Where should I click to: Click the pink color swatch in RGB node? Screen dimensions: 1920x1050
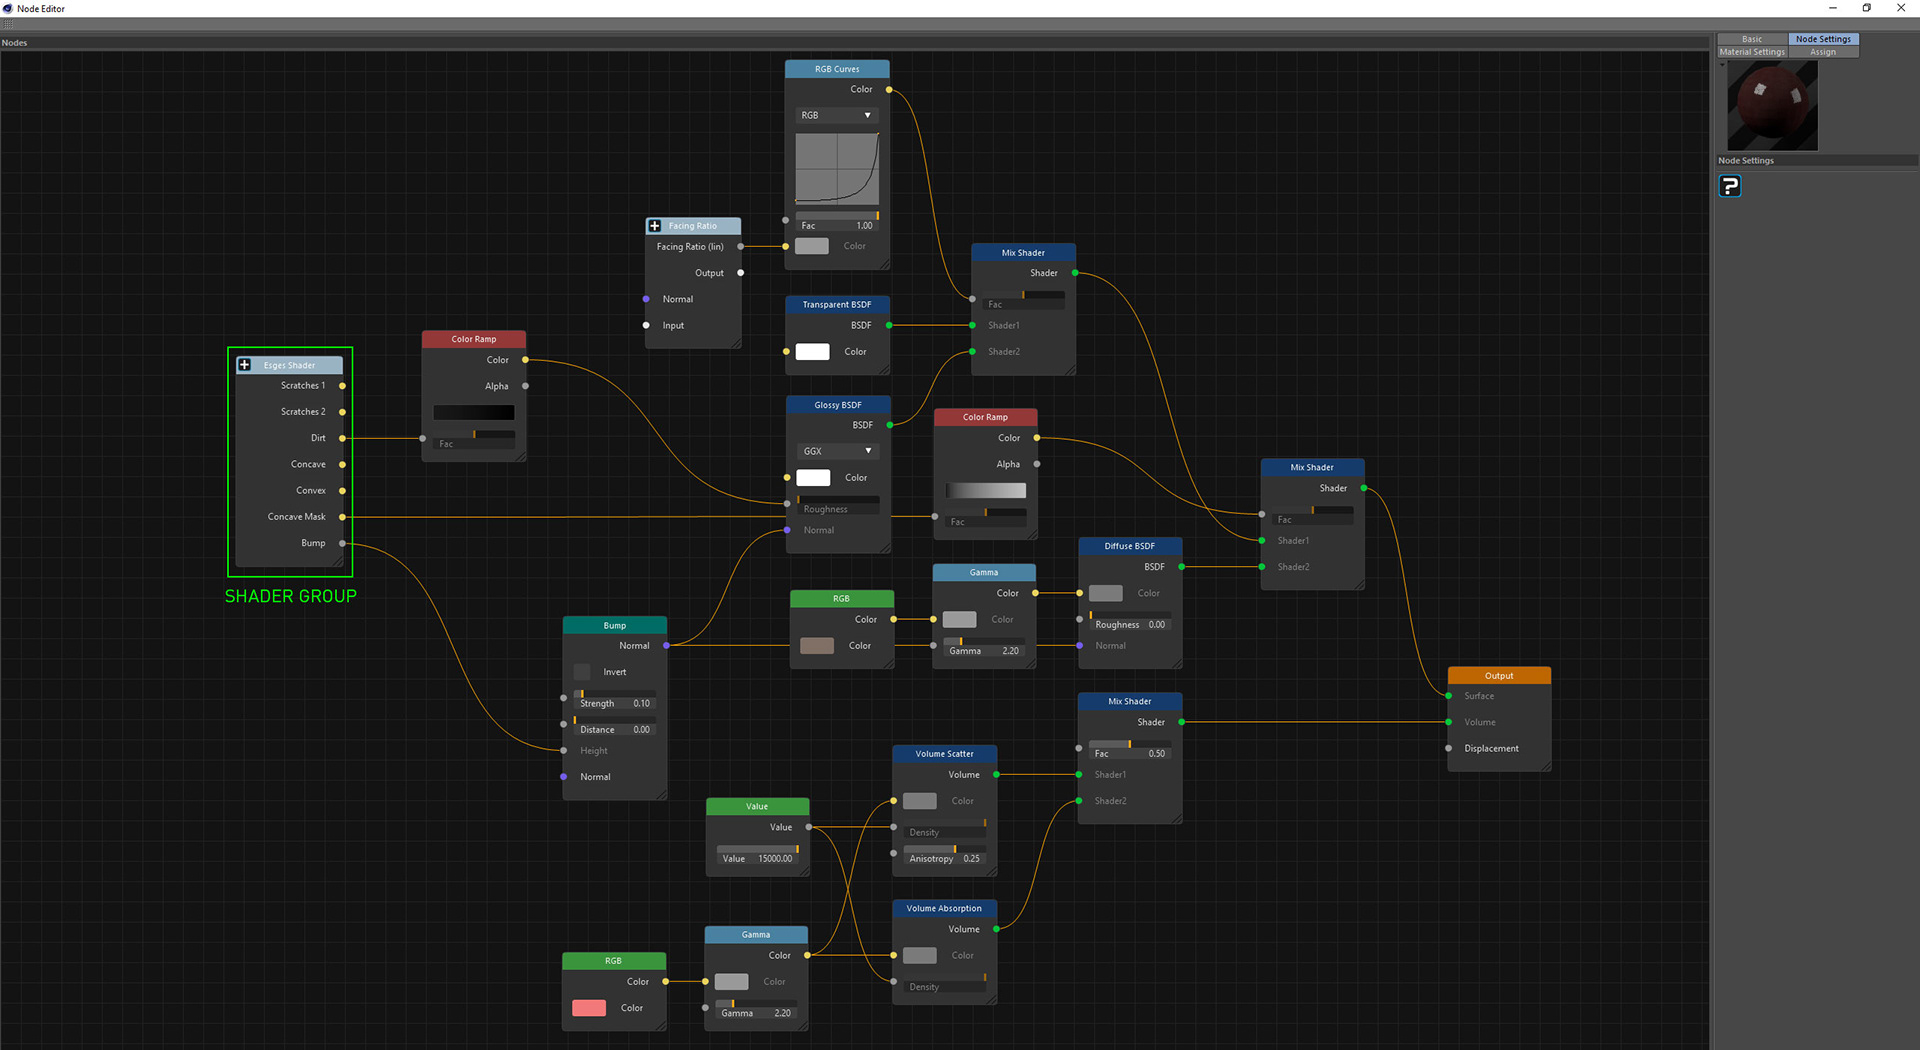coord(589,1008)
